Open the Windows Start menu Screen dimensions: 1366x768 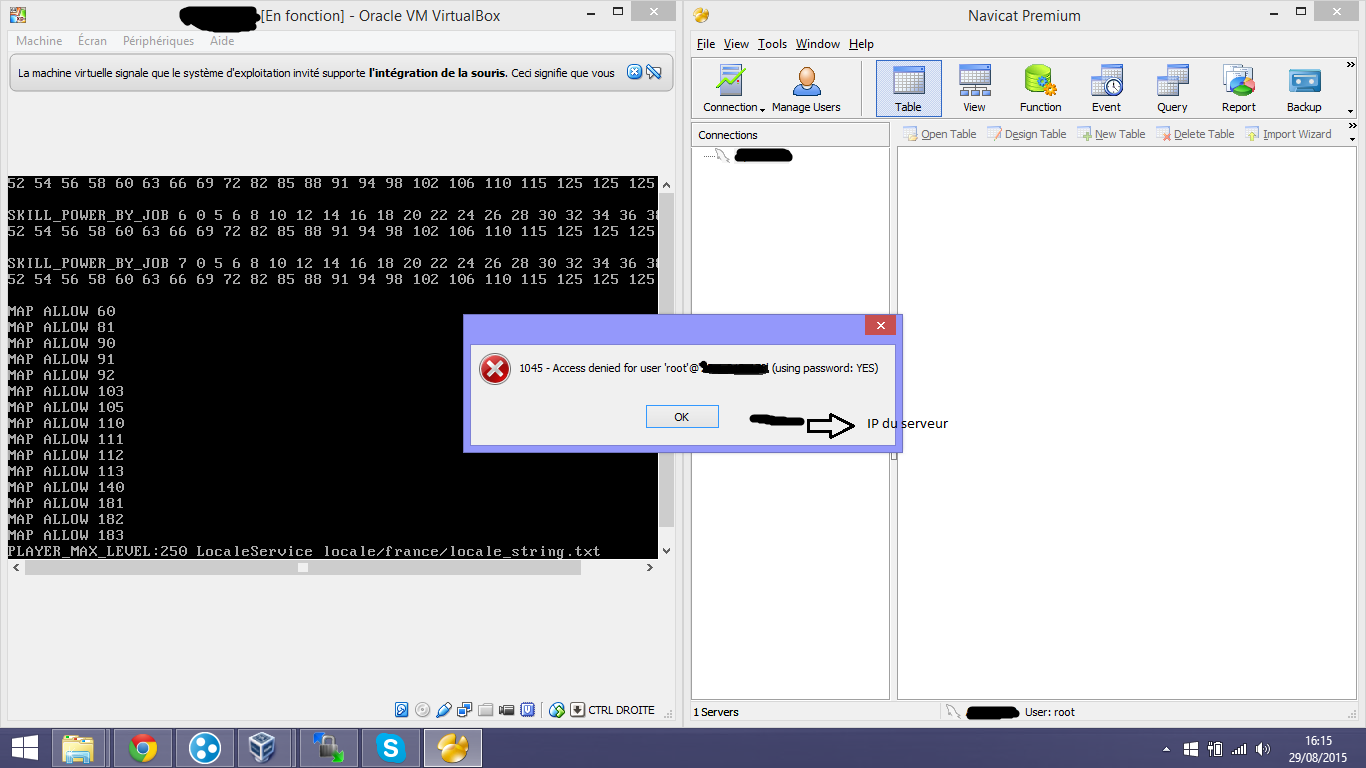click(25, 748)
